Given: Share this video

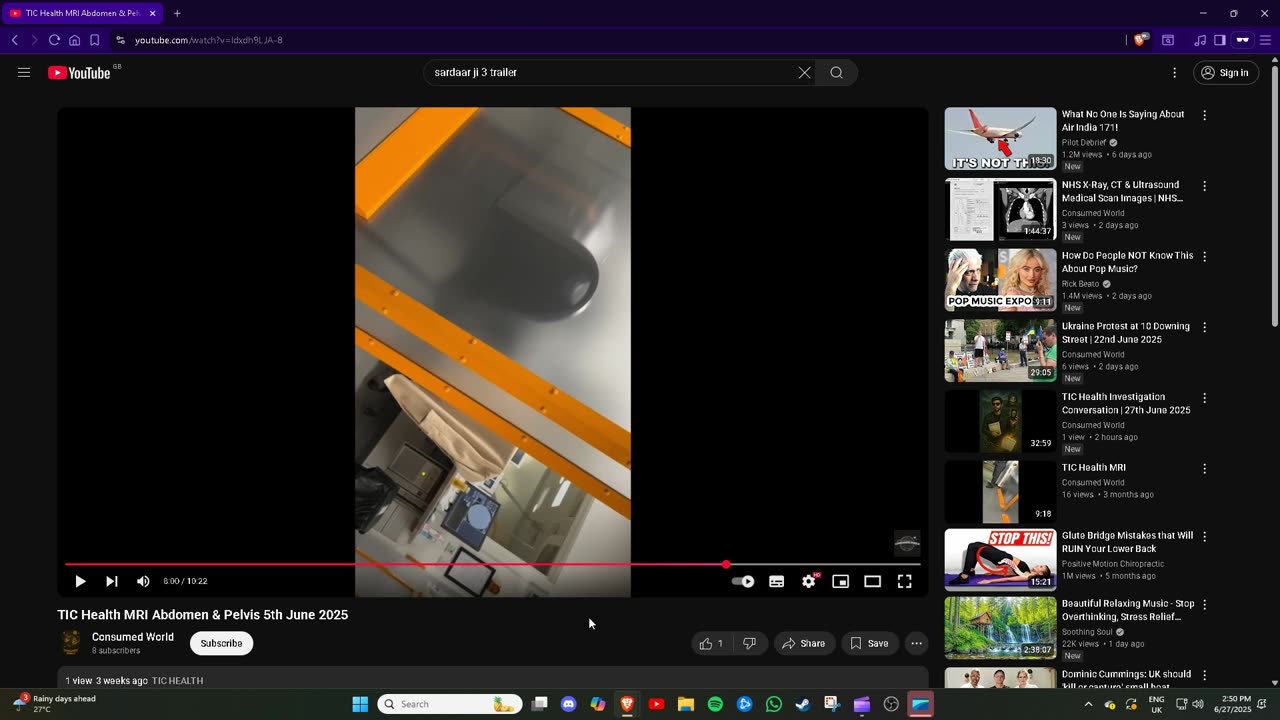Looking at the screenshot, I should pyautogui.click(x=804, y=643).
